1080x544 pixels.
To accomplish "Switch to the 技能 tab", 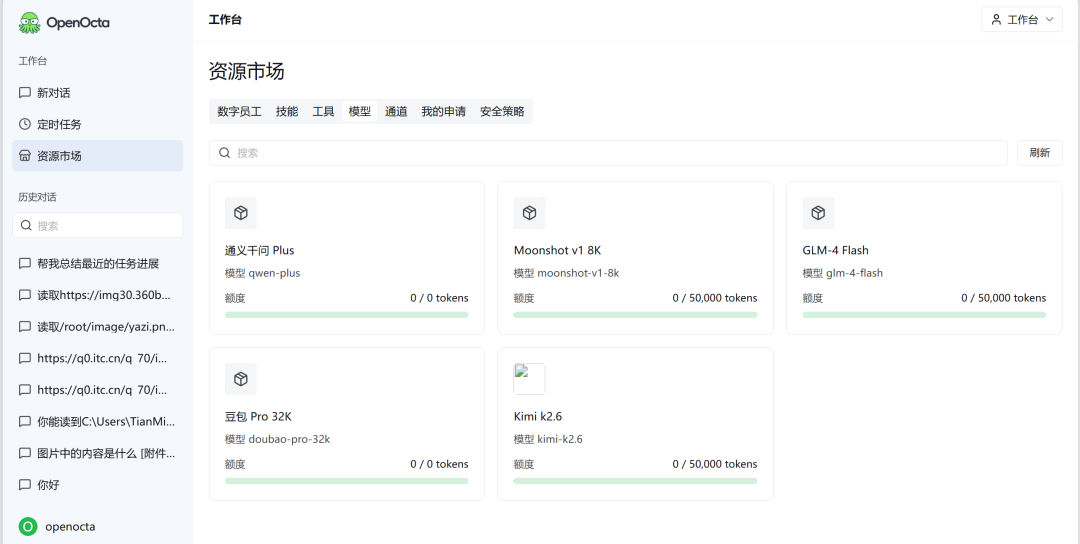I will pyautogui.click(x=287, y=112).
